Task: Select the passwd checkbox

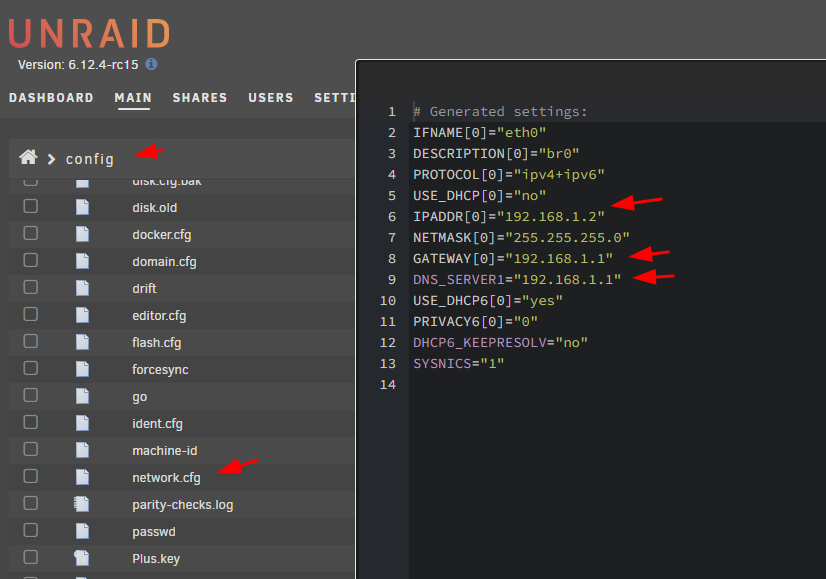Action: tap(31, 530)
